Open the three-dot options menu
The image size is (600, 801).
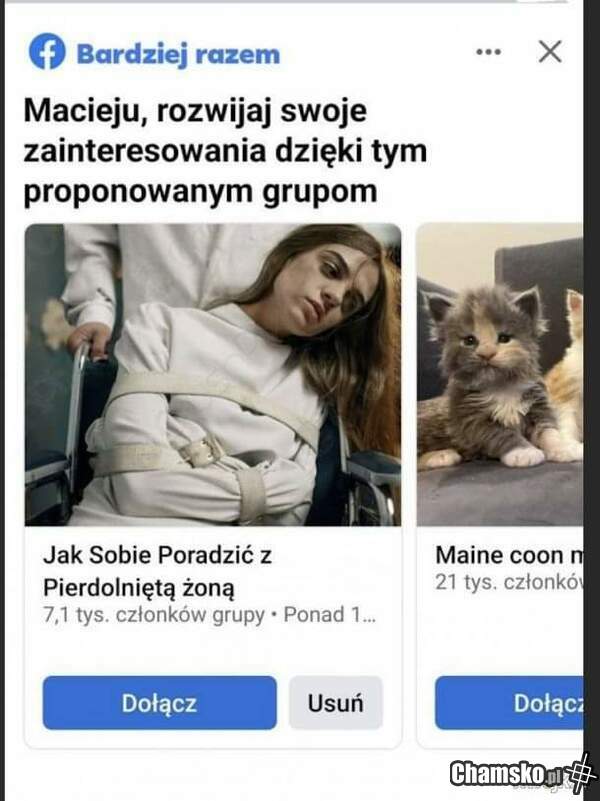point(488,52)
